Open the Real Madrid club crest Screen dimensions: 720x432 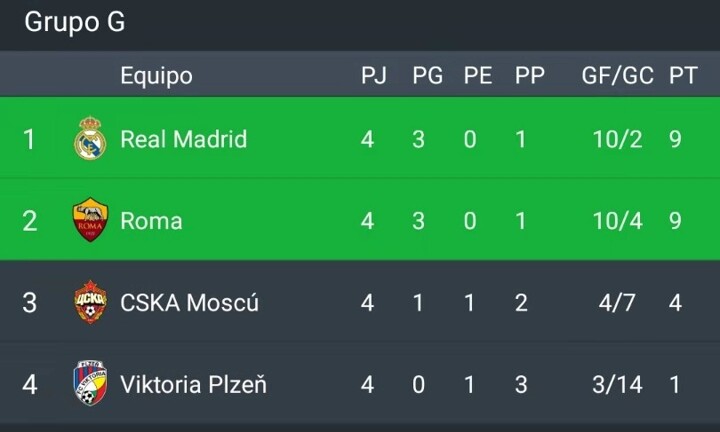point(90,138)
